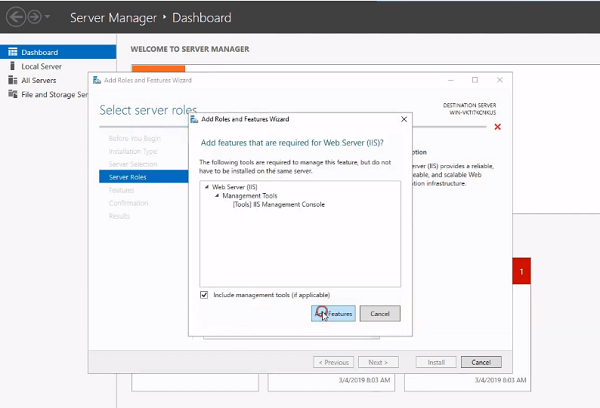Click the wizard's bottom Cancel button

pos(481,362)
